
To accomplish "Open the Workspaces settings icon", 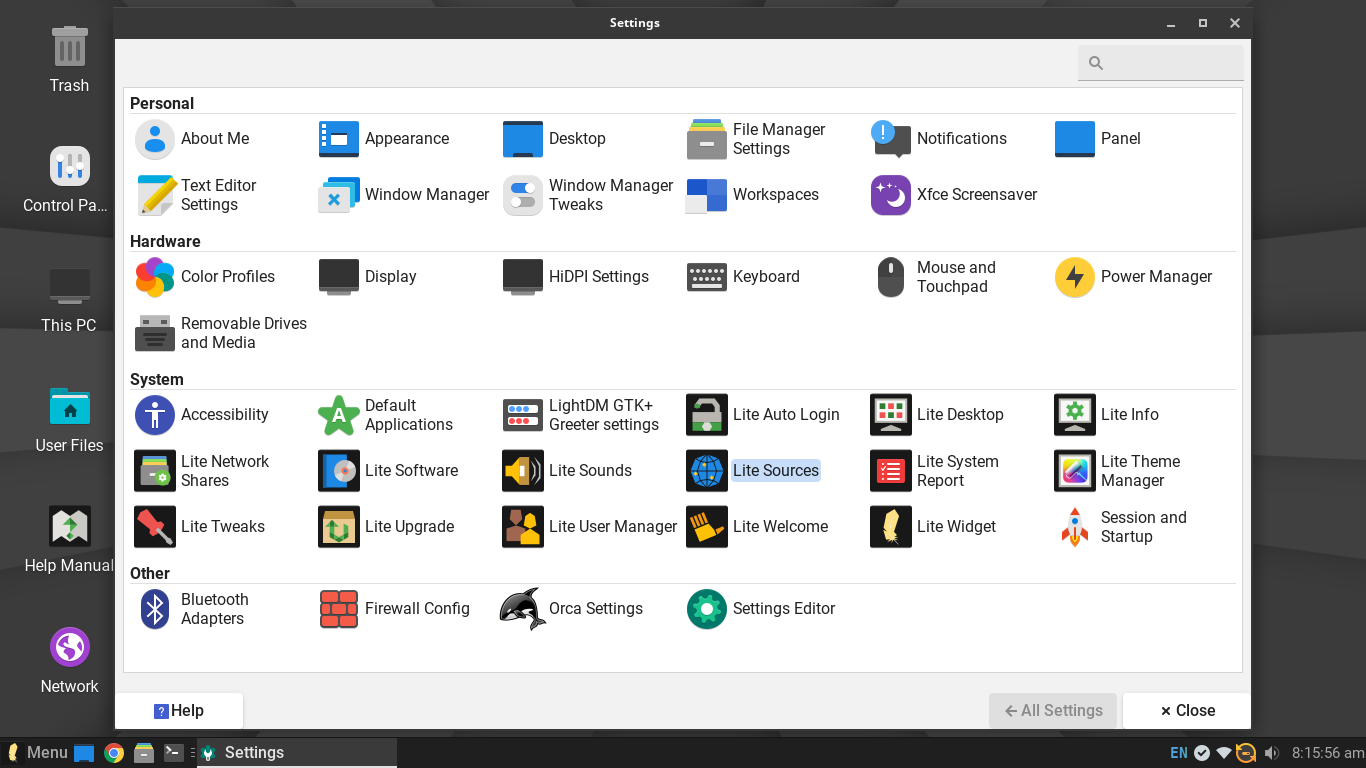I will [707, 195].
